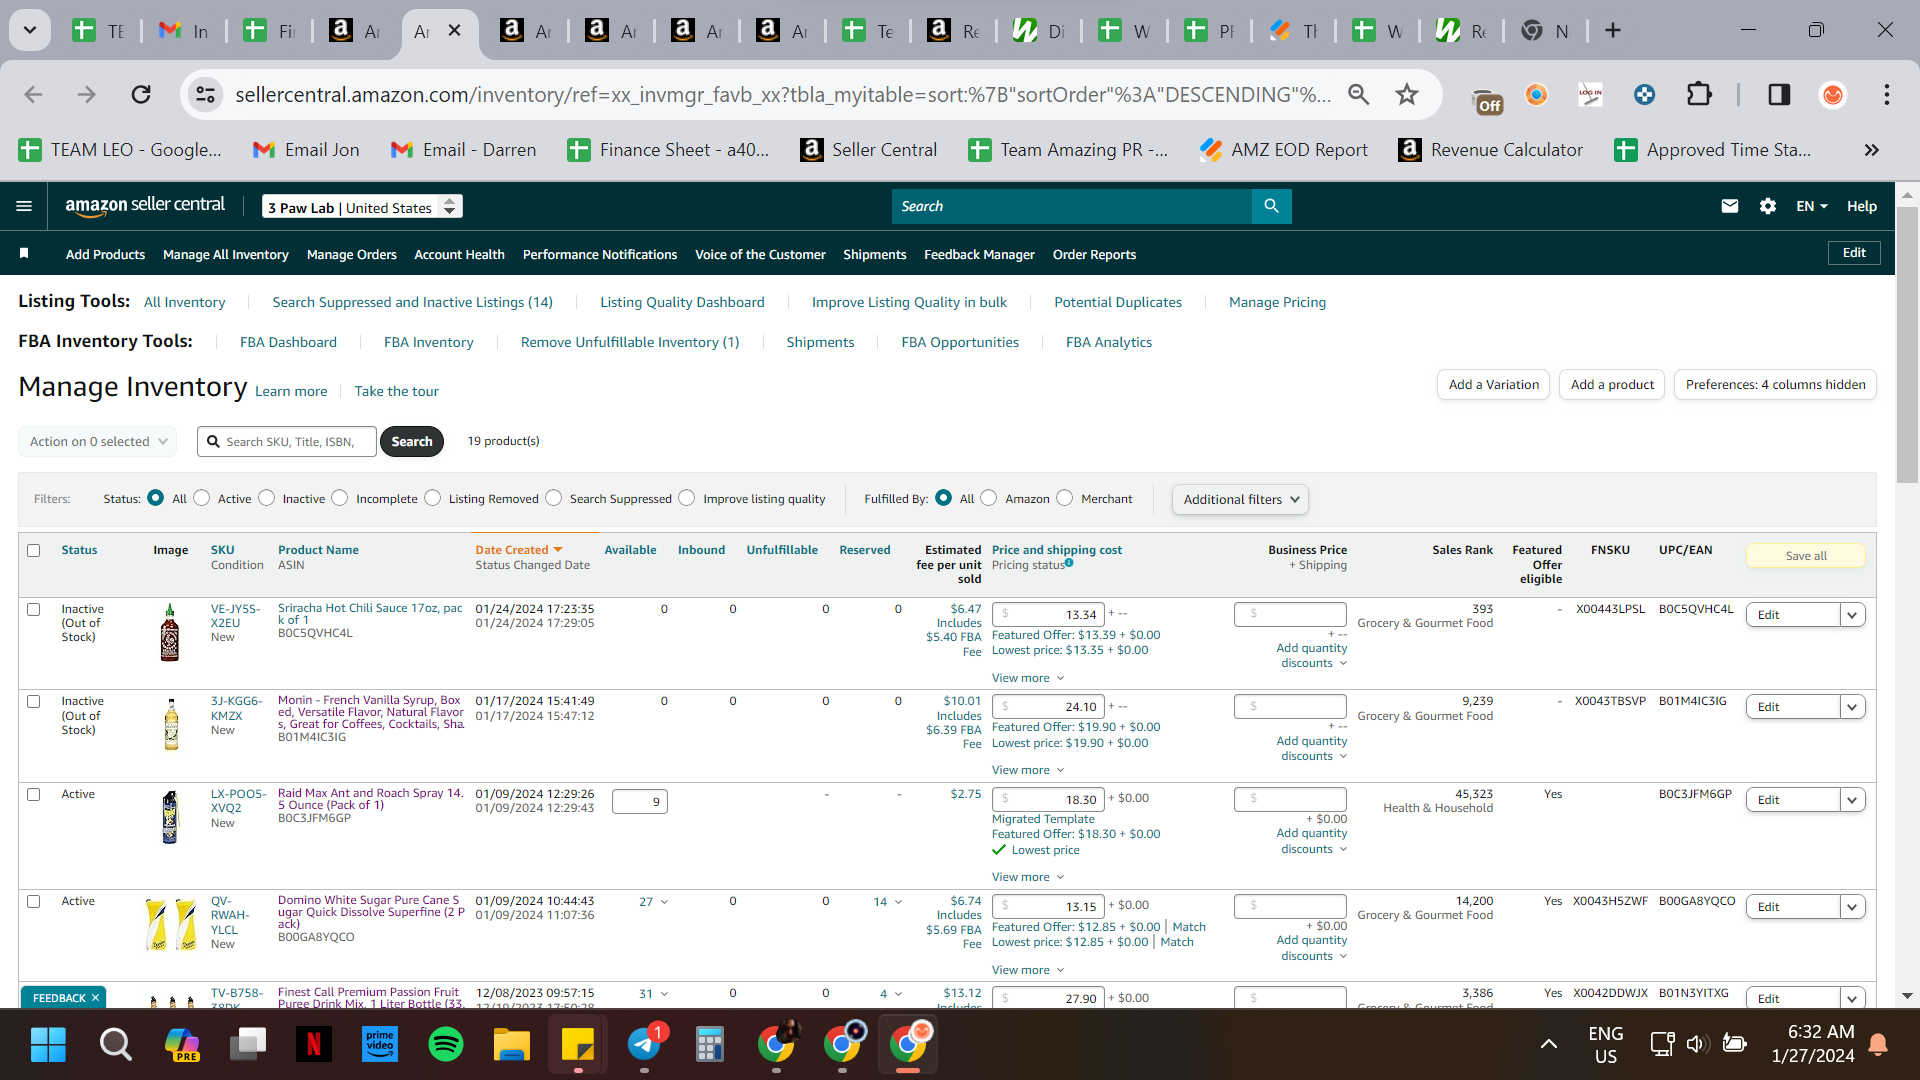Open Windows taskbar search
Viewport: 1920px width, 1080px height.
tap(115, 1044)
